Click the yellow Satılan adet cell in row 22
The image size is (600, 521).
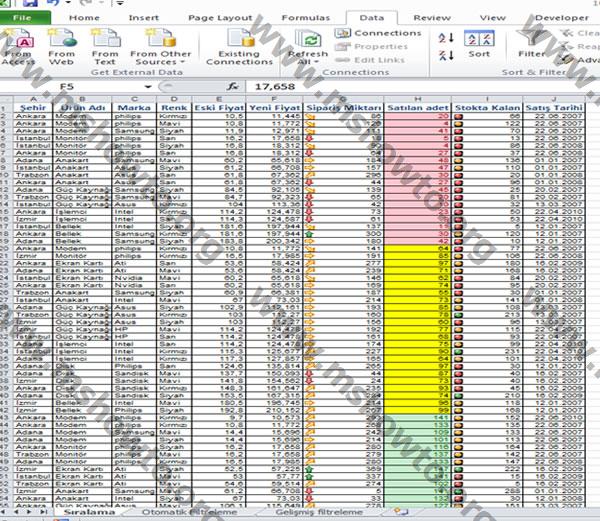pos(417,263)
